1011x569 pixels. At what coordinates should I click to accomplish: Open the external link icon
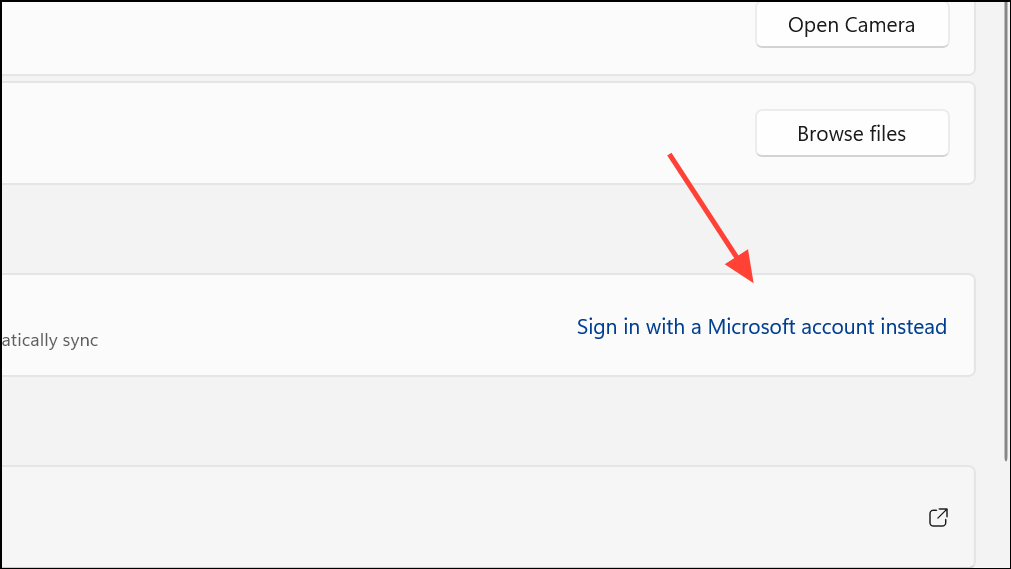[x=938, y=517]
